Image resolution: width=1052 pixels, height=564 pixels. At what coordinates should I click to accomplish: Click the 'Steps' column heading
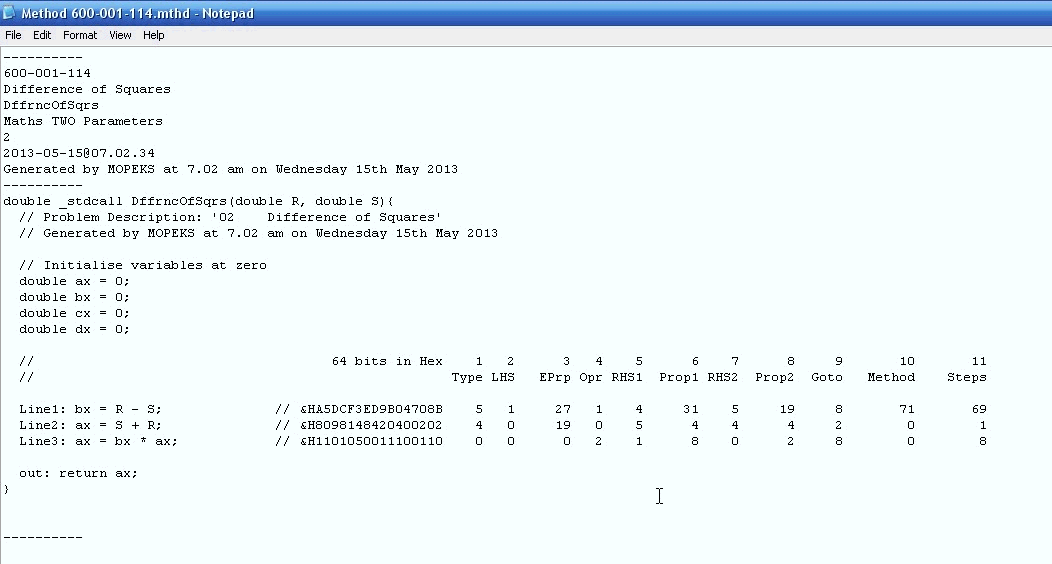(967, 378)
